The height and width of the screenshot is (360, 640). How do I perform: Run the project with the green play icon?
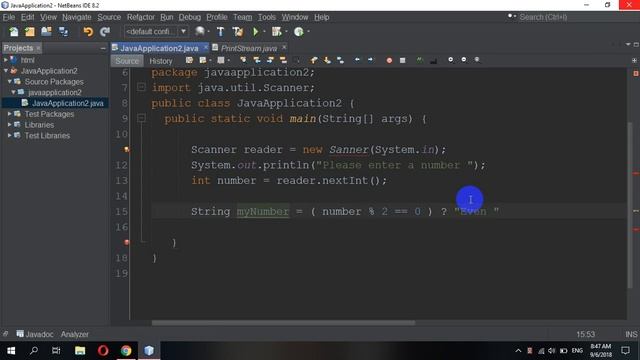pos(256,31)
